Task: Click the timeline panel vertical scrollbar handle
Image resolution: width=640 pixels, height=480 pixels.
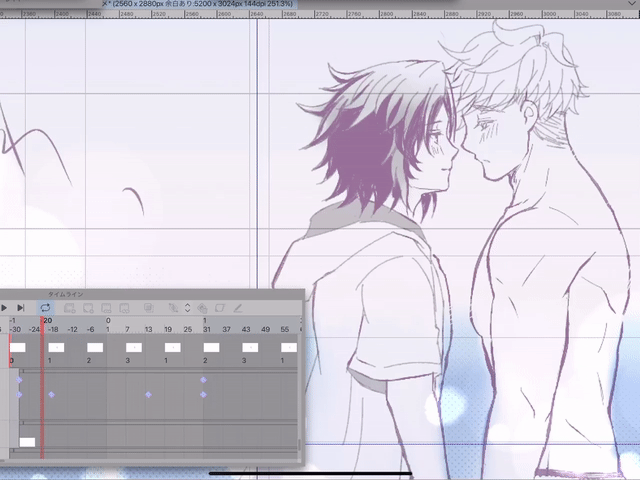Action: point(299,445)
